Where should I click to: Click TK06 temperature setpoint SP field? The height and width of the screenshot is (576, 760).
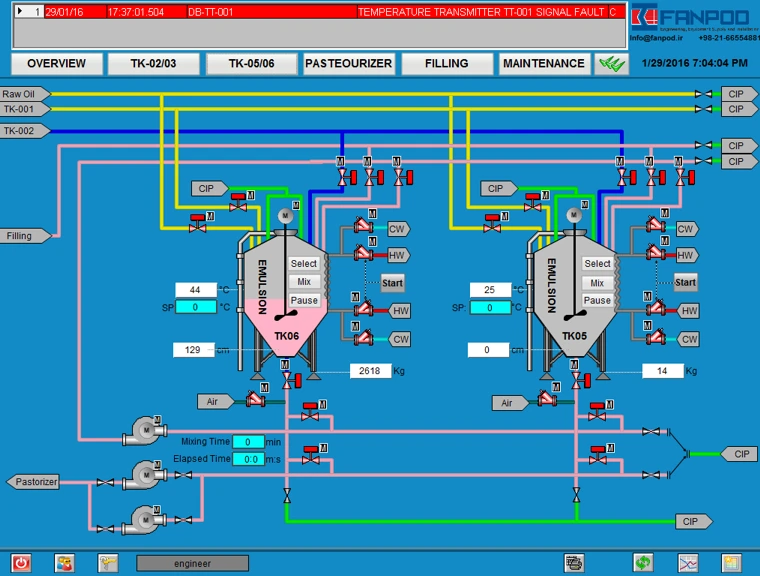(196, 307)
